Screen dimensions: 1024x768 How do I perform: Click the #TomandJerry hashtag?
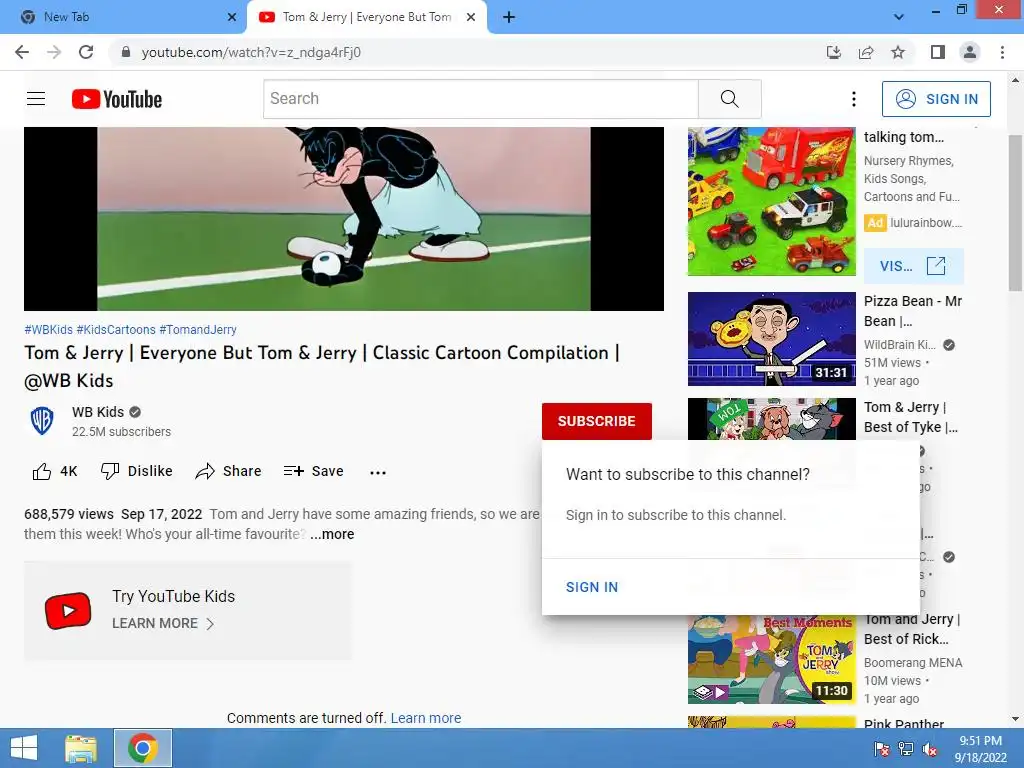pos(198,330)
